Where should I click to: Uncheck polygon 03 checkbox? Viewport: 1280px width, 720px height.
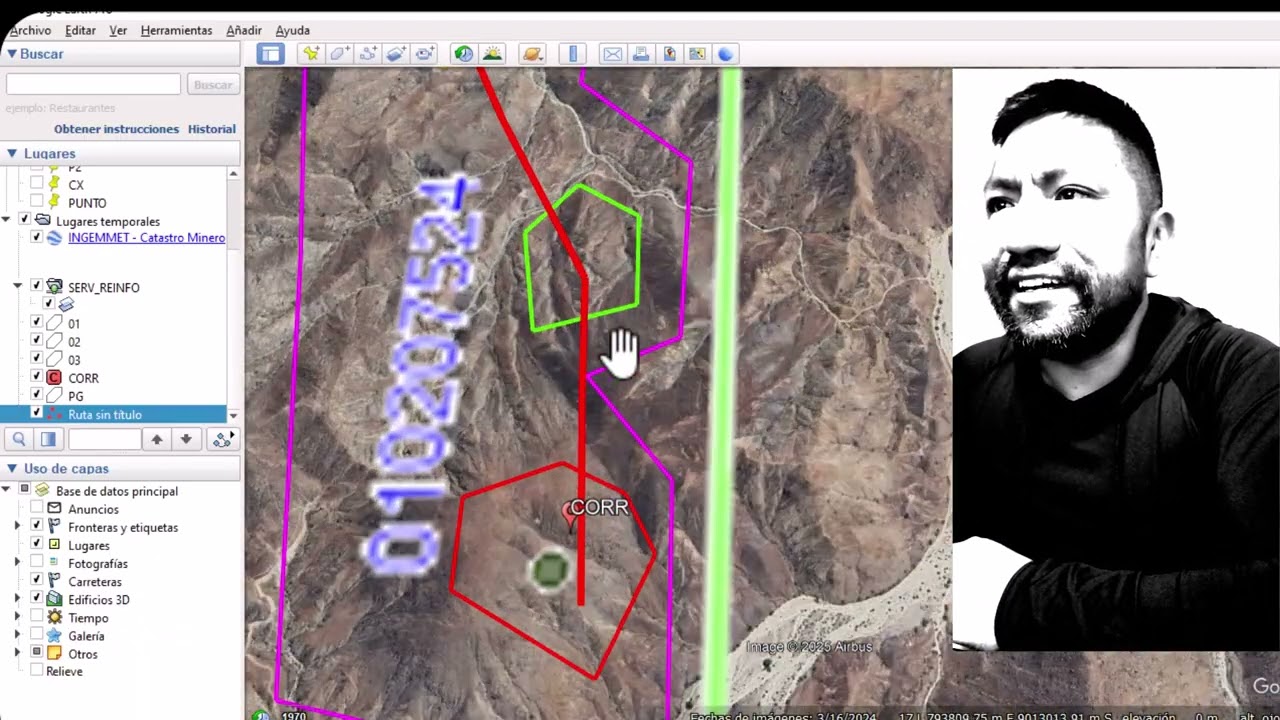coord(37,359)
